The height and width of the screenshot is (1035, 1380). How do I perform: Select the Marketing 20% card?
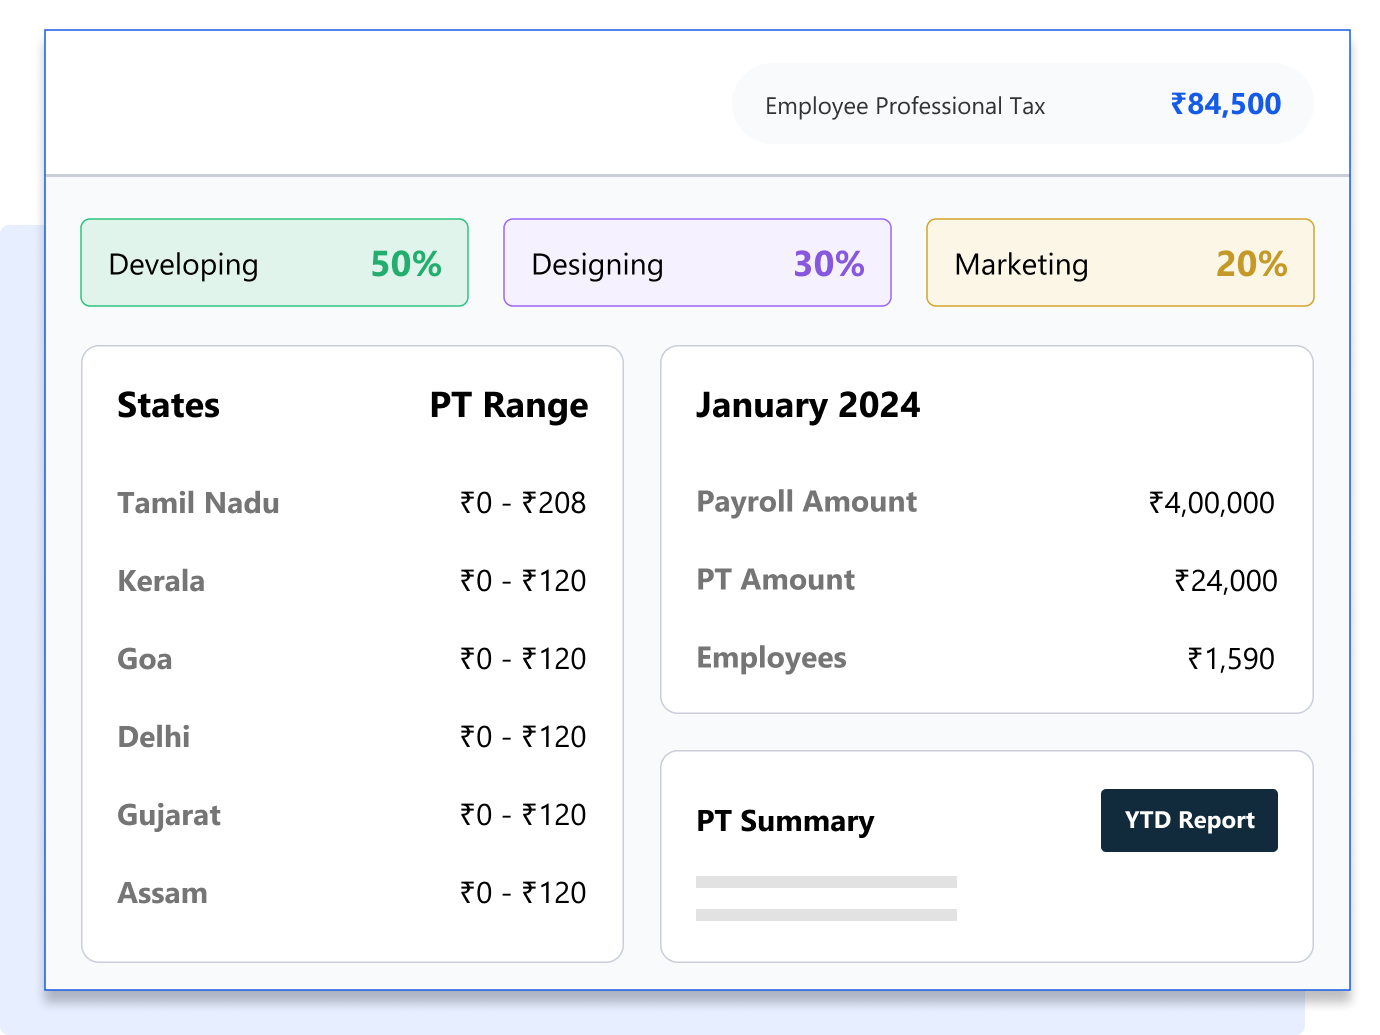[1120, 263]
